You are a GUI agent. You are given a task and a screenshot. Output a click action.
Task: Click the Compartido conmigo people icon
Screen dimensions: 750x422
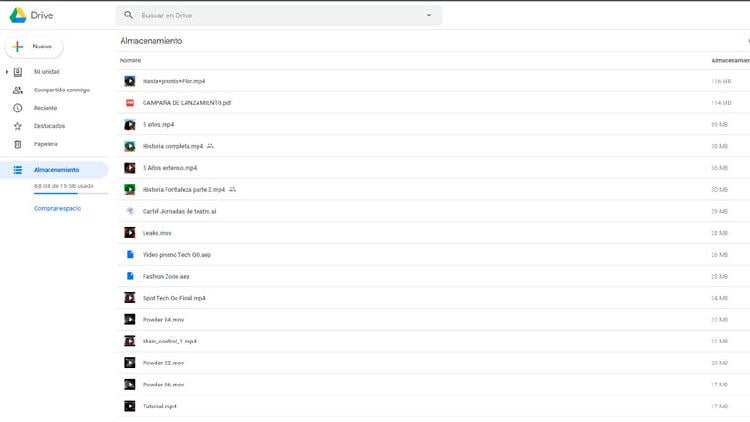coord(18,90)
